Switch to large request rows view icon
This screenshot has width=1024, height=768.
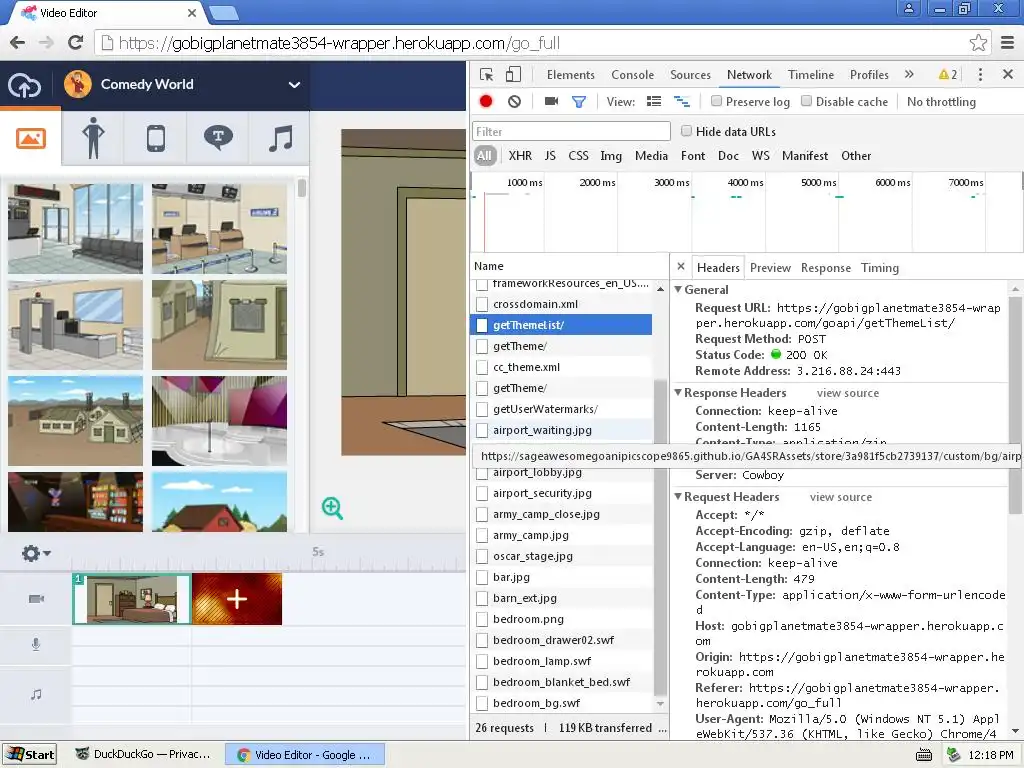(x=654, y=101)
